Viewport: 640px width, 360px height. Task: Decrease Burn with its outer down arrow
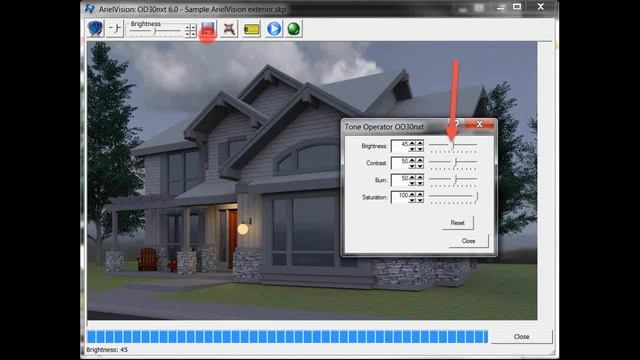(x=420, y=183)
